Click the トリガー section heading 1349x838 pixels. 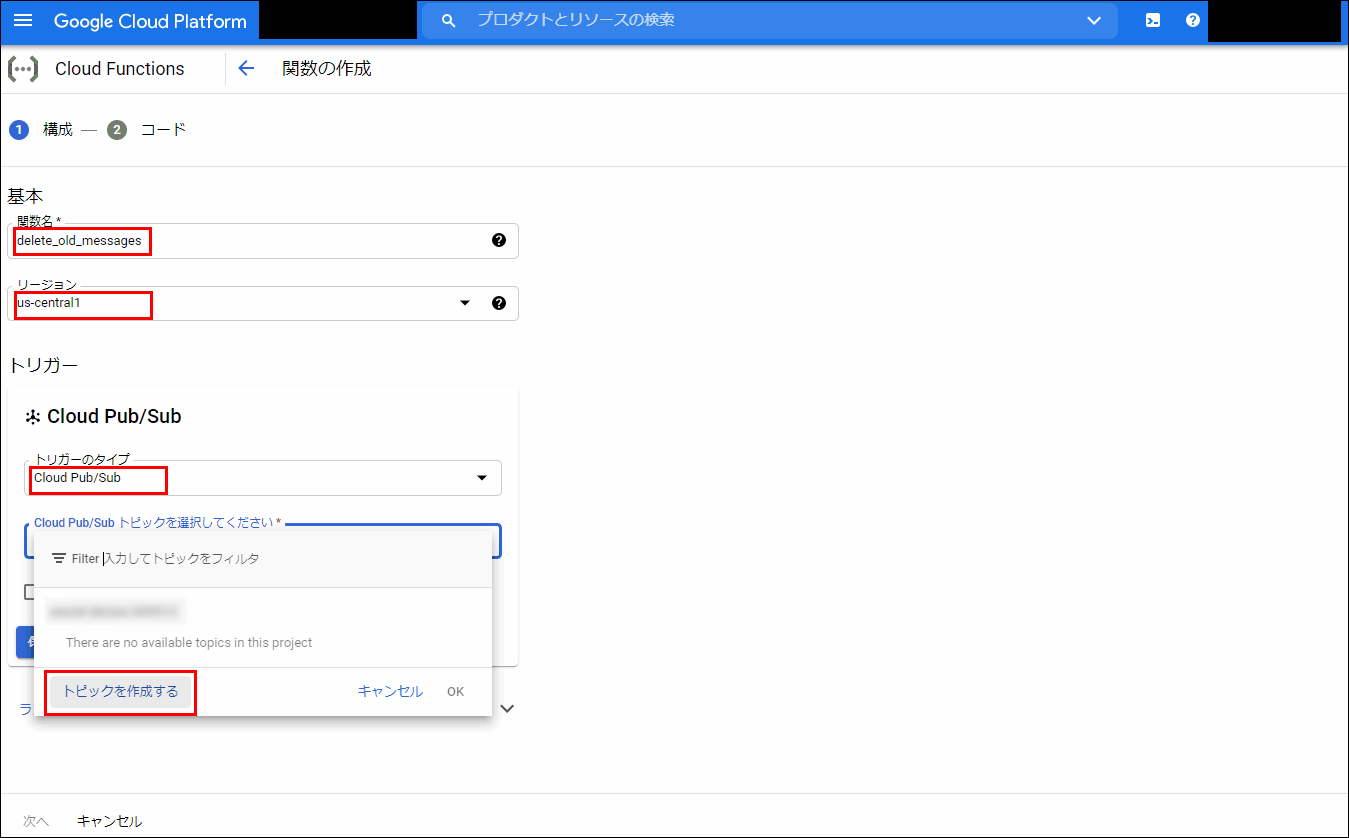(43, 365)
